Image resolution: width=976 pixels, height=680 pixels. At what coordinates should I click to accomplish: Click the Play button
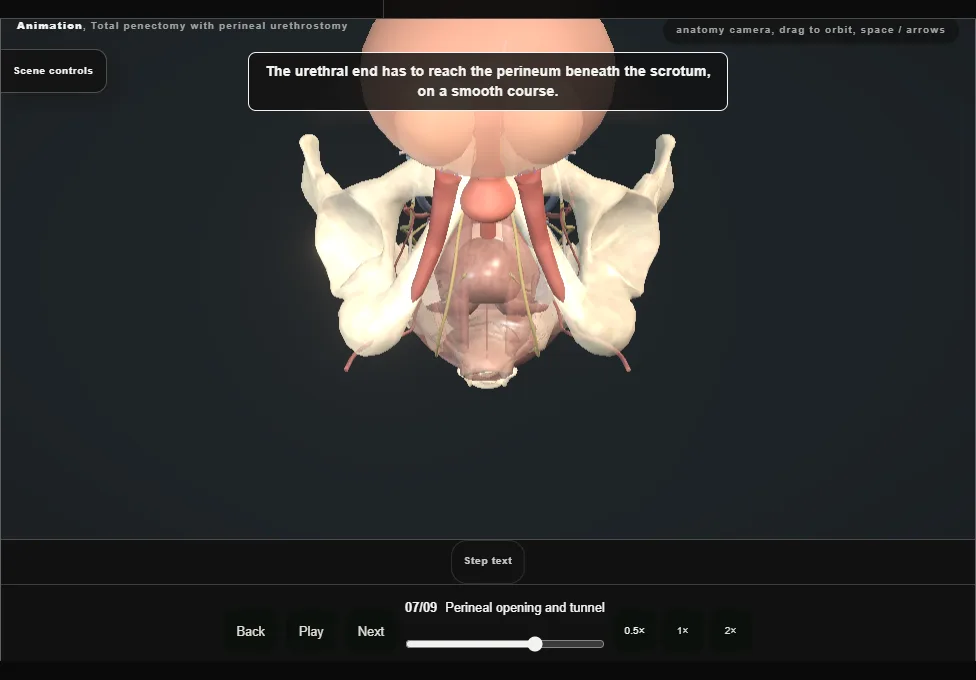pos(311,631)
